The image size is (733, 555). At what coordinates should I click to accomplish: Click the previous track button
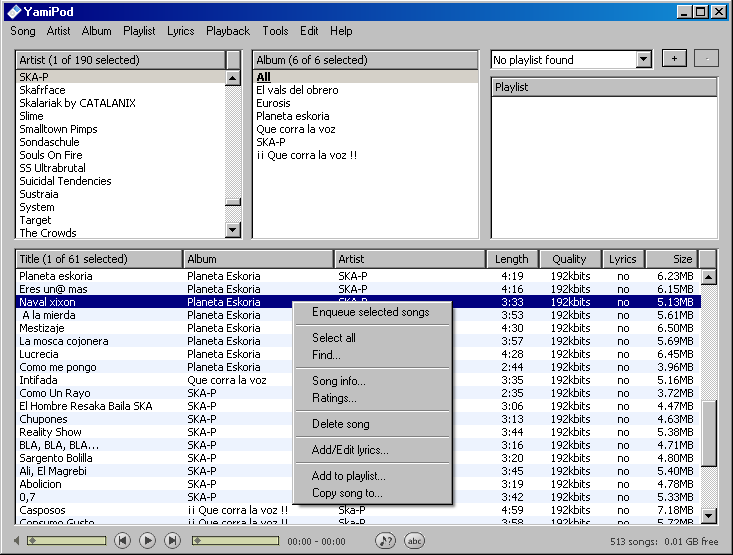pyautogui.click(x=122, y=540)
